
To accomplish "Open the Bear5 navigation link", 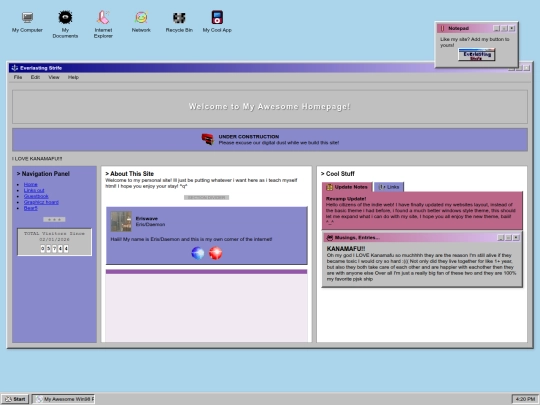I will pos(30,208).
